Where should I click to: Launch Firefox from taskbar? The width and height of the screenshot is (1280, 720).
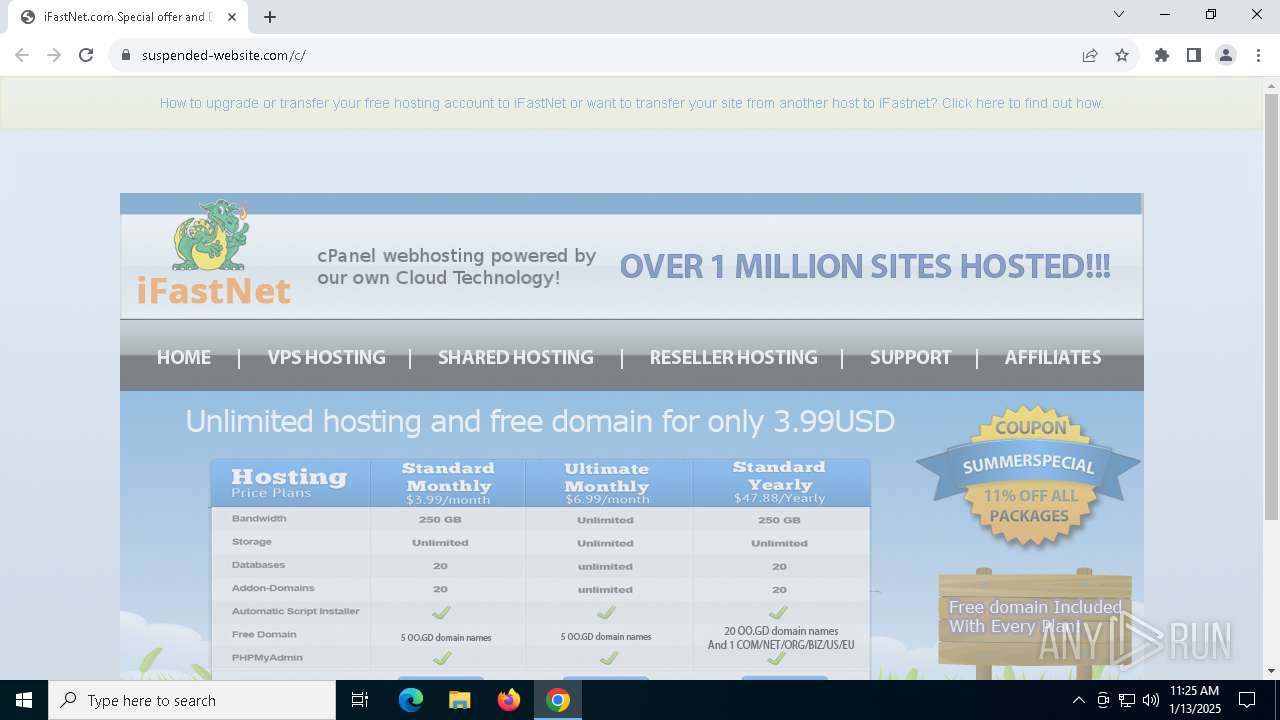(509, 700)
